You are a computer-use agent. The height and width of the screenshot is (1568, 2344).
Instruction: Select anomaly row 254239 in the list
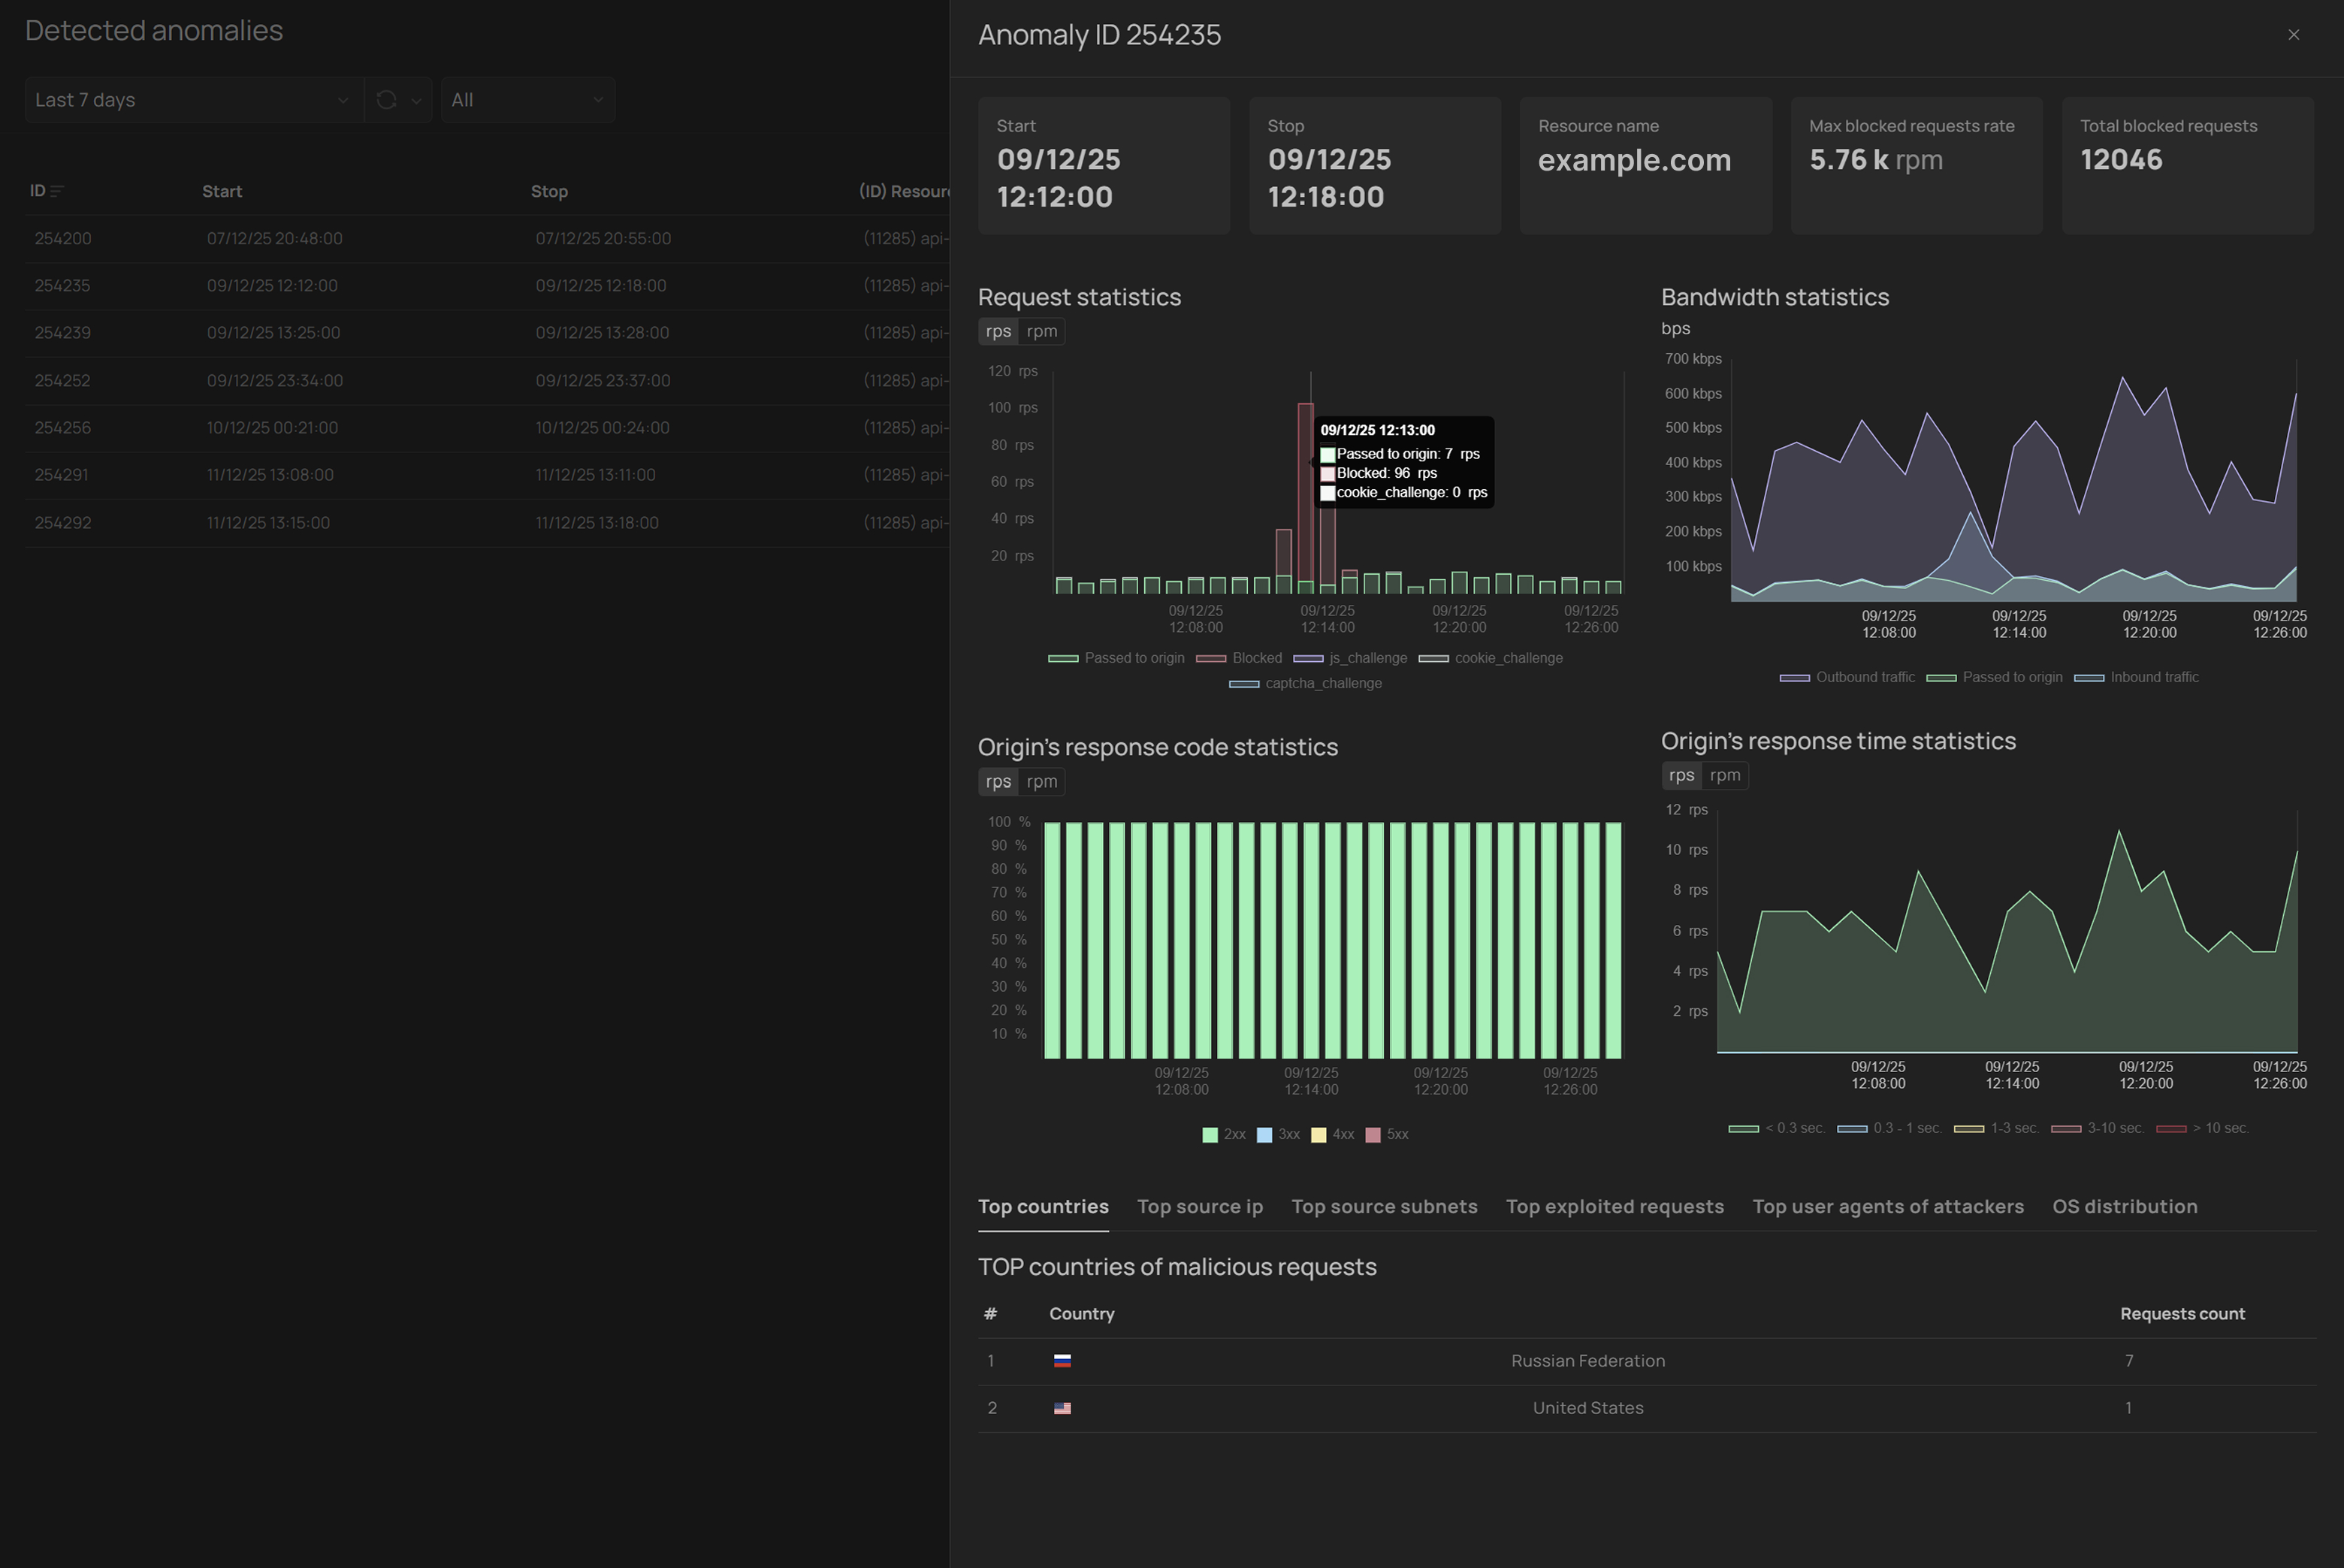click(x=62, y=333)
